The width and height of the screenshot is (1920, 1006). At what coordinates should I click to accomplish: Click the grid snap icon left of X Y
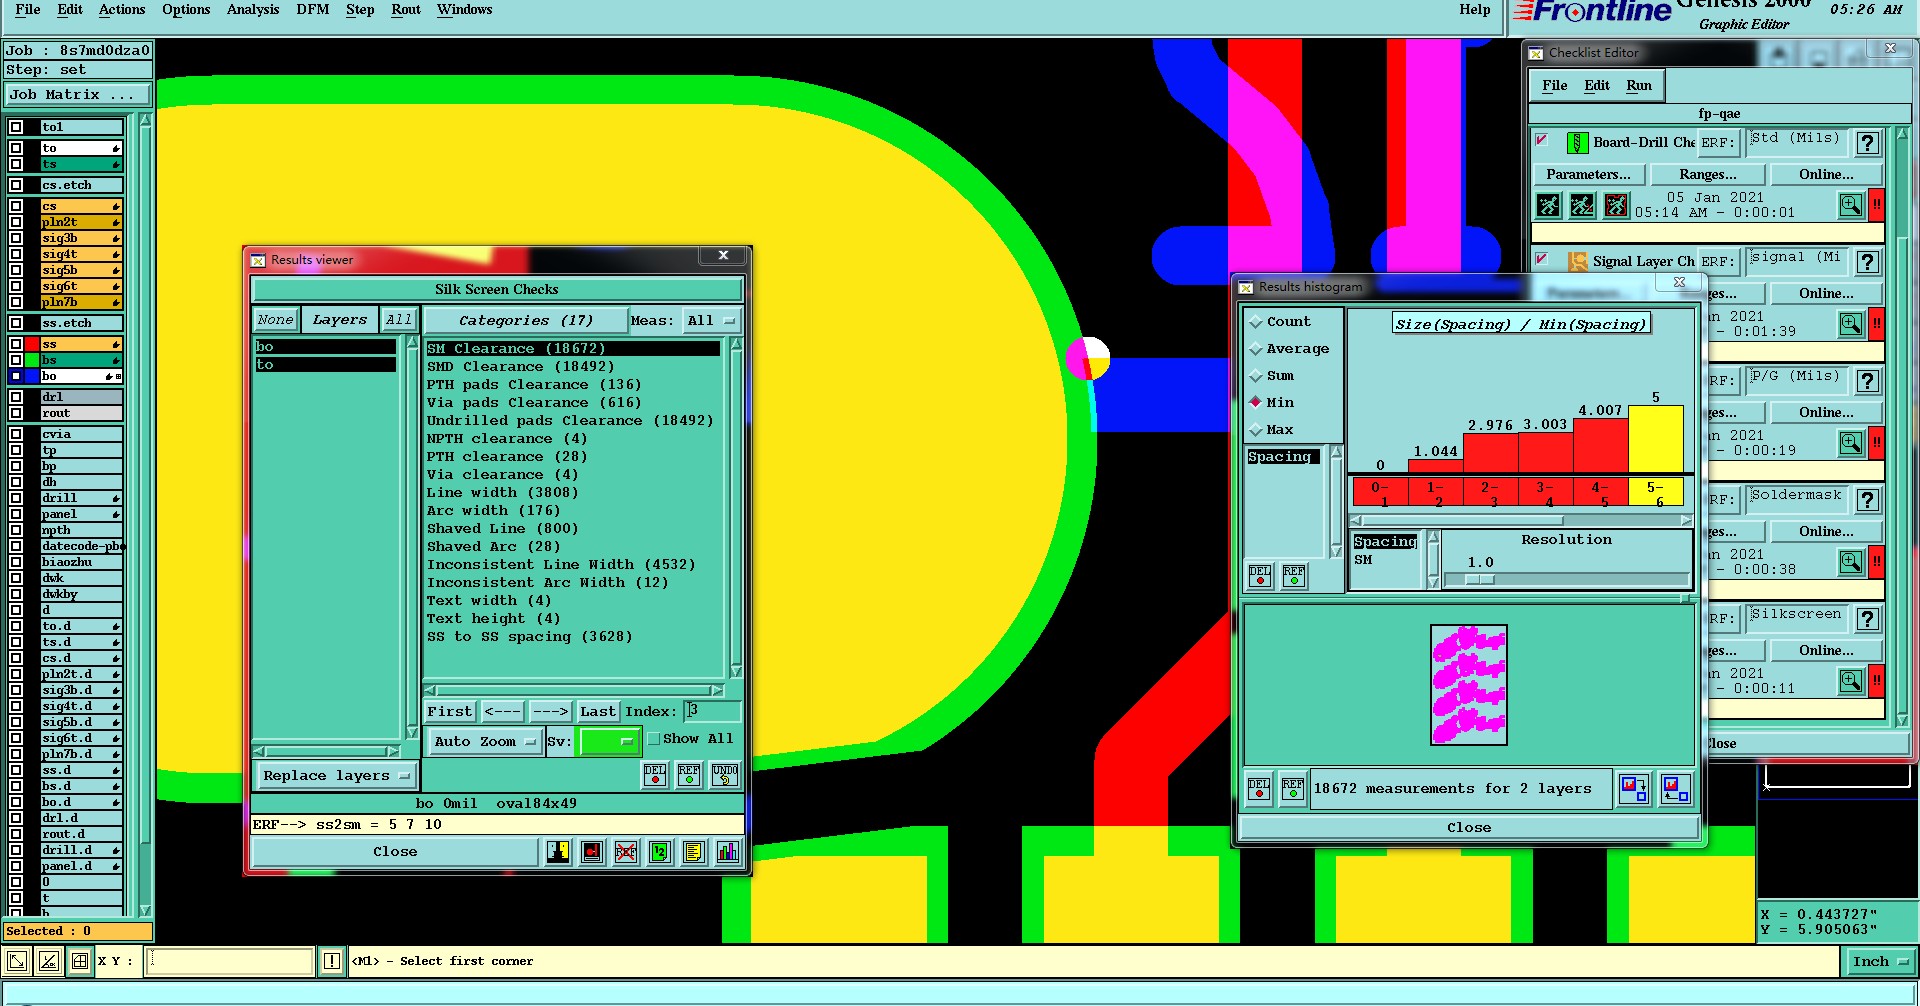pyautogui.click(x=80, y=962)
